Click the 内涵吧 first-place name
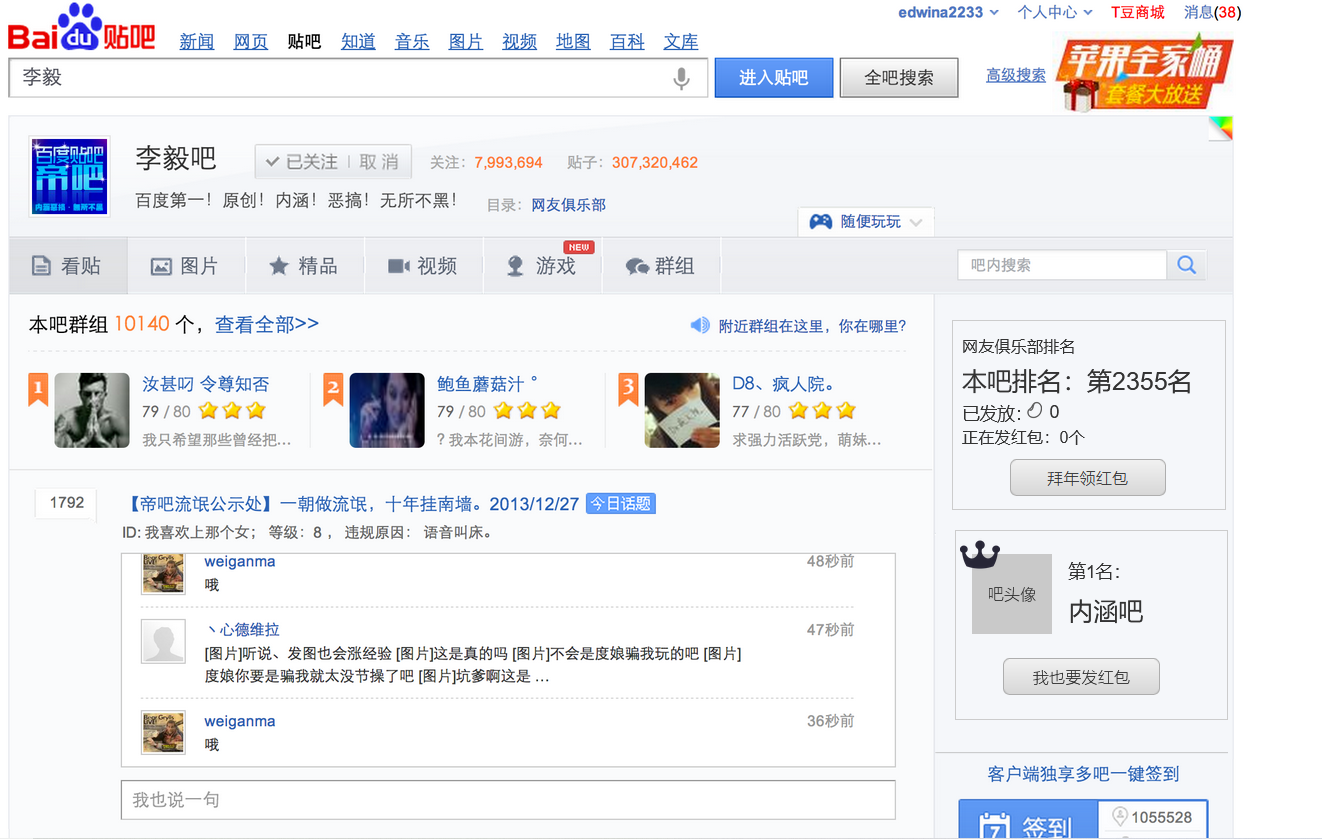This screenshot has height=839, width=1322. pos(1106,611)
